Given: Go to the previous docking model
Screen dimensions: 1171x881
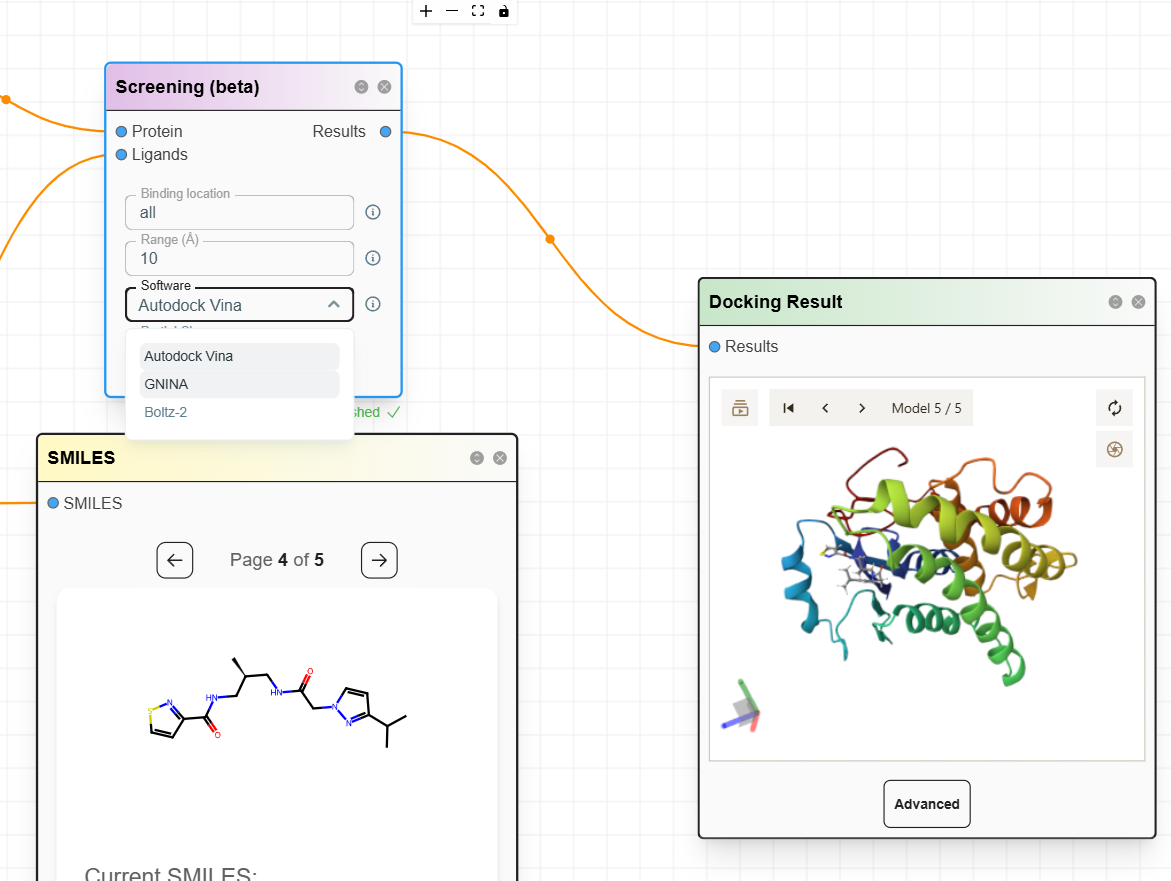Looking at the screenshot, I should click(x=825, y=408).
